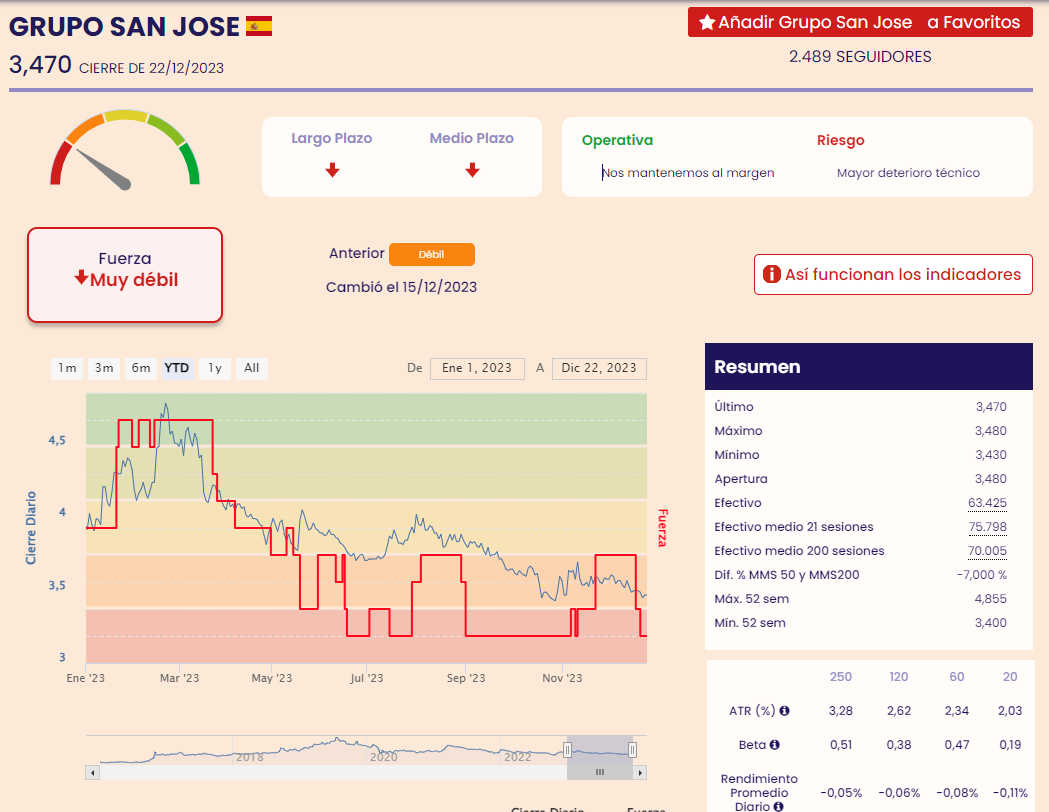
Task: Click the star icon in the favorites button
Action: pyautogui.click(x=707, y=23)
